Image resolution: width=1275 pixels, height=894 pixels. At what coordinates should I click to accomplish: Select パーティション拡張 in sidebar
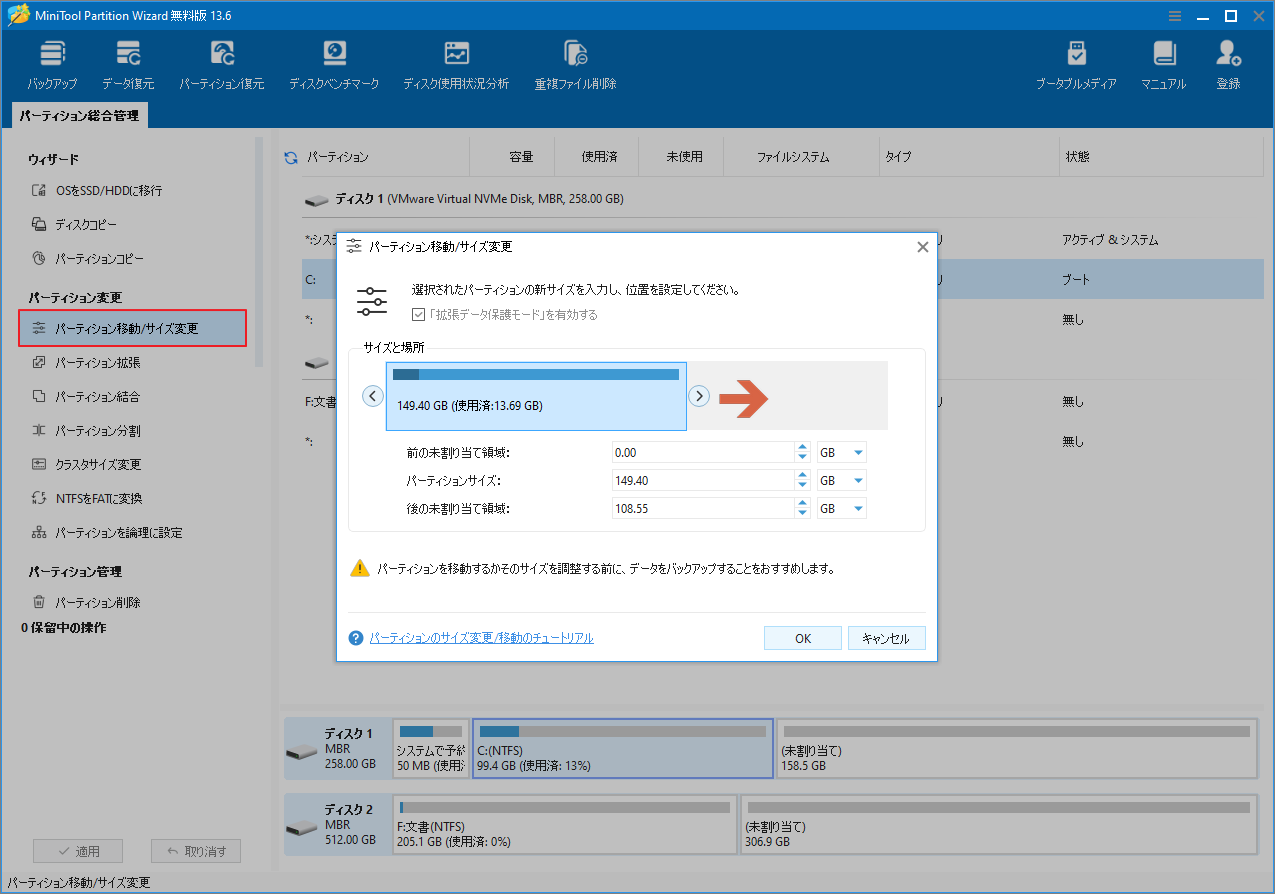click(x=86, y=362)
